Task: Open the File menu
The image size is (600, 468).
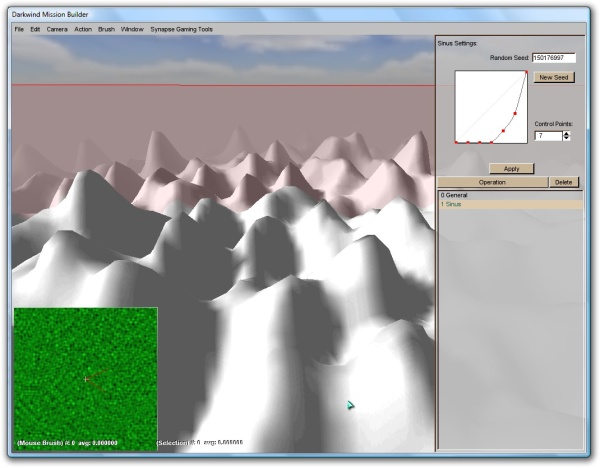Action: point(19,29)
